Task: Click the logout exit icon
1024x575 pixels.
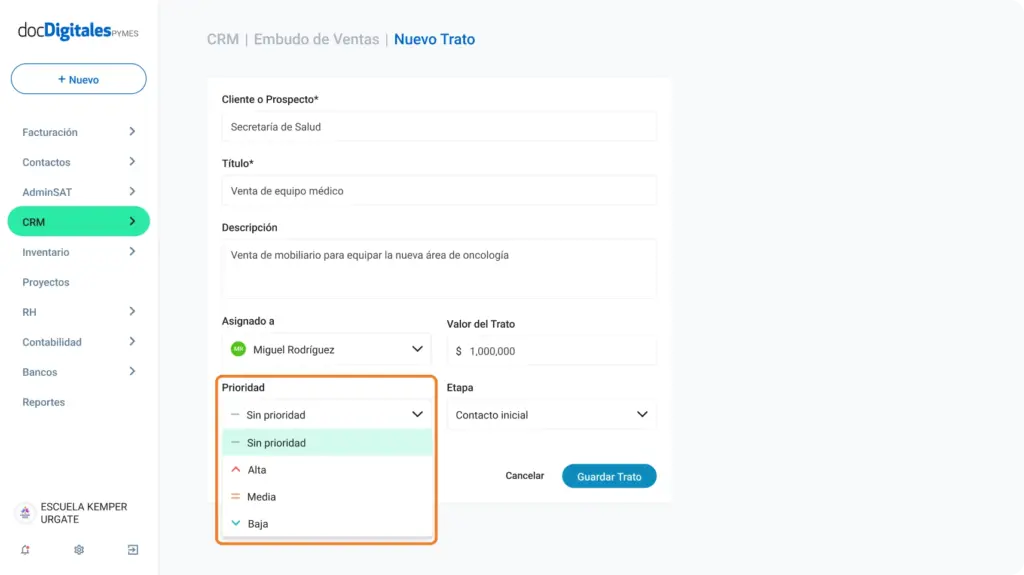Action: click(133, 550)
